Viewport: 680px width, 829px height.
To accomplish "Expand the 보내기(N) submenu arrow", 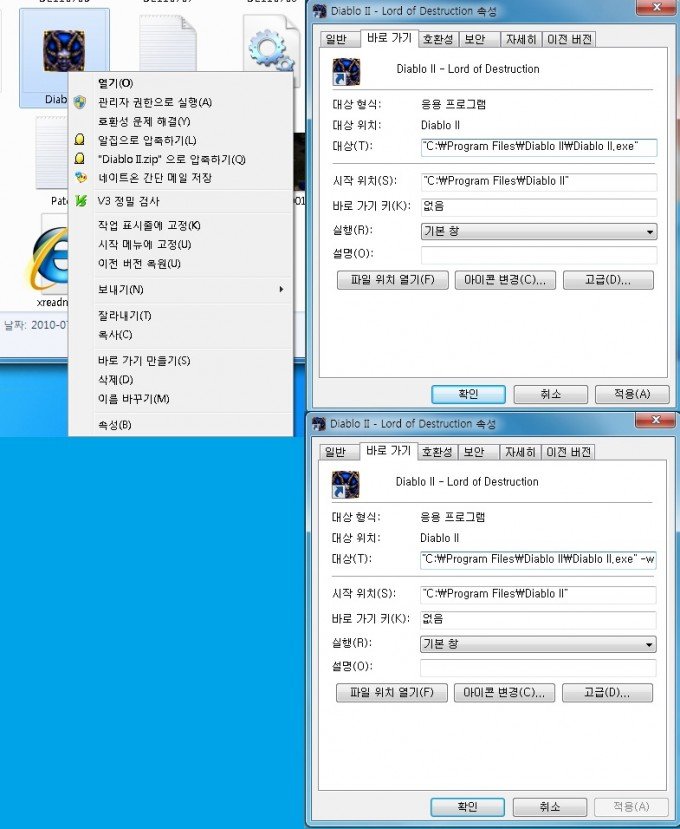I will 281,289.
